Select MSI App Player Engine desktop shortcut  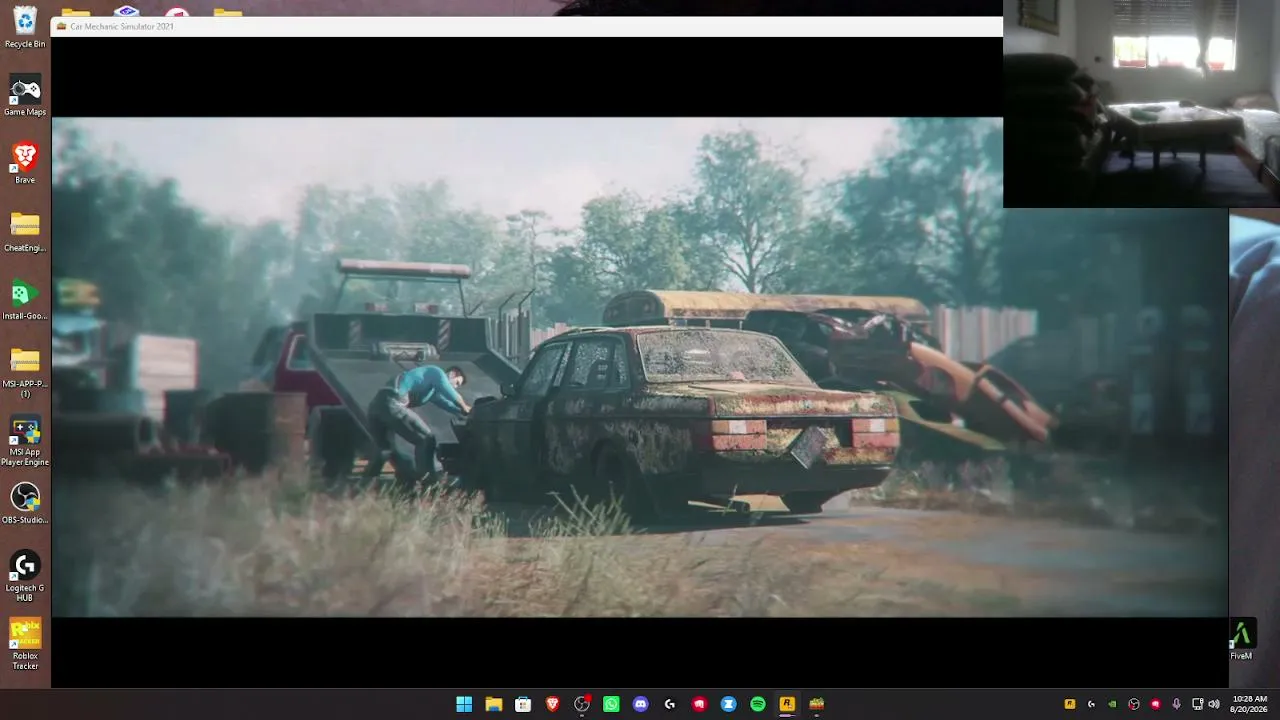tap(25, 440)
